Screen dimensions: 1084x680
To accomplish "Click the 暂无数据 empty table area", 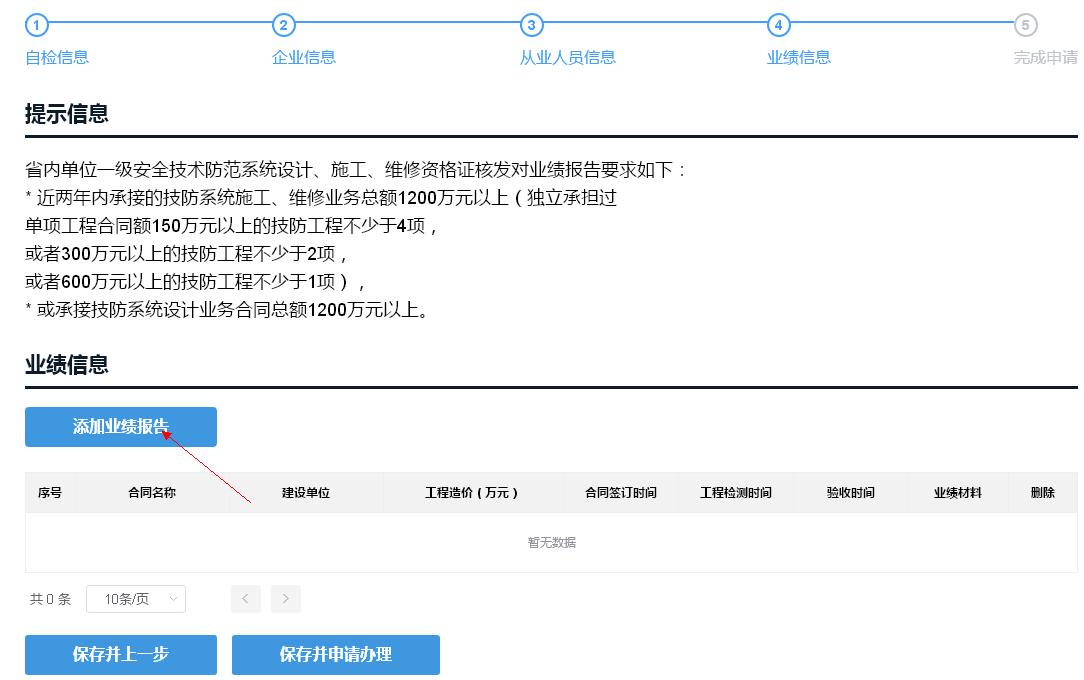I will [x=553, y=542].
